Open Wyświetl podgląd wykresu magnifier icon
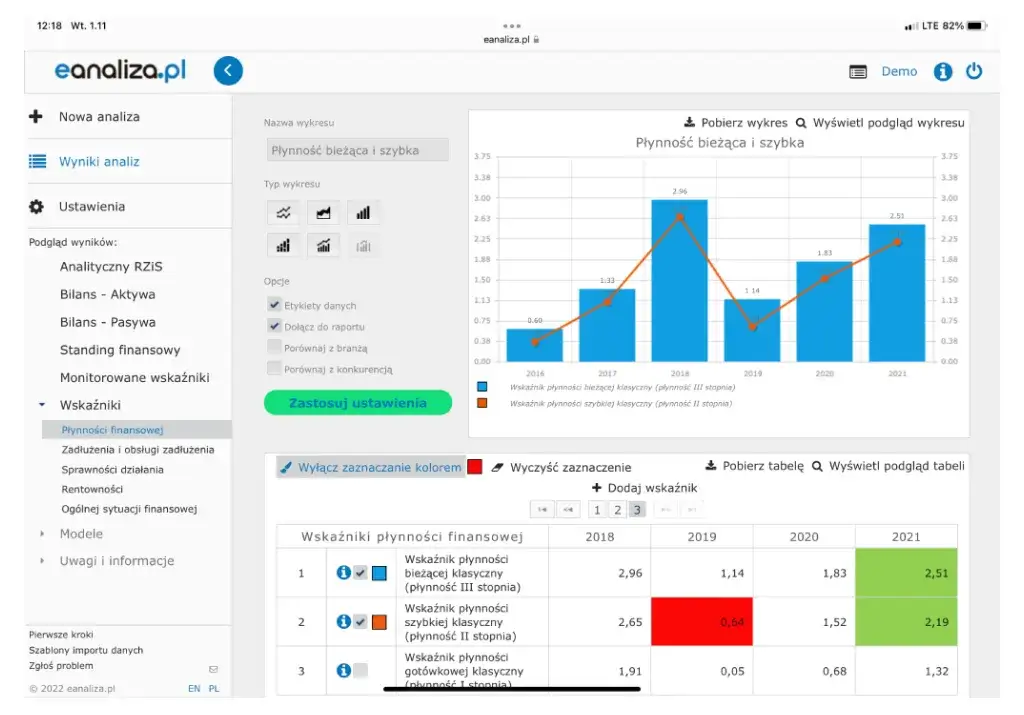Viewport: 1024px width, 715px height. [800, 122]
